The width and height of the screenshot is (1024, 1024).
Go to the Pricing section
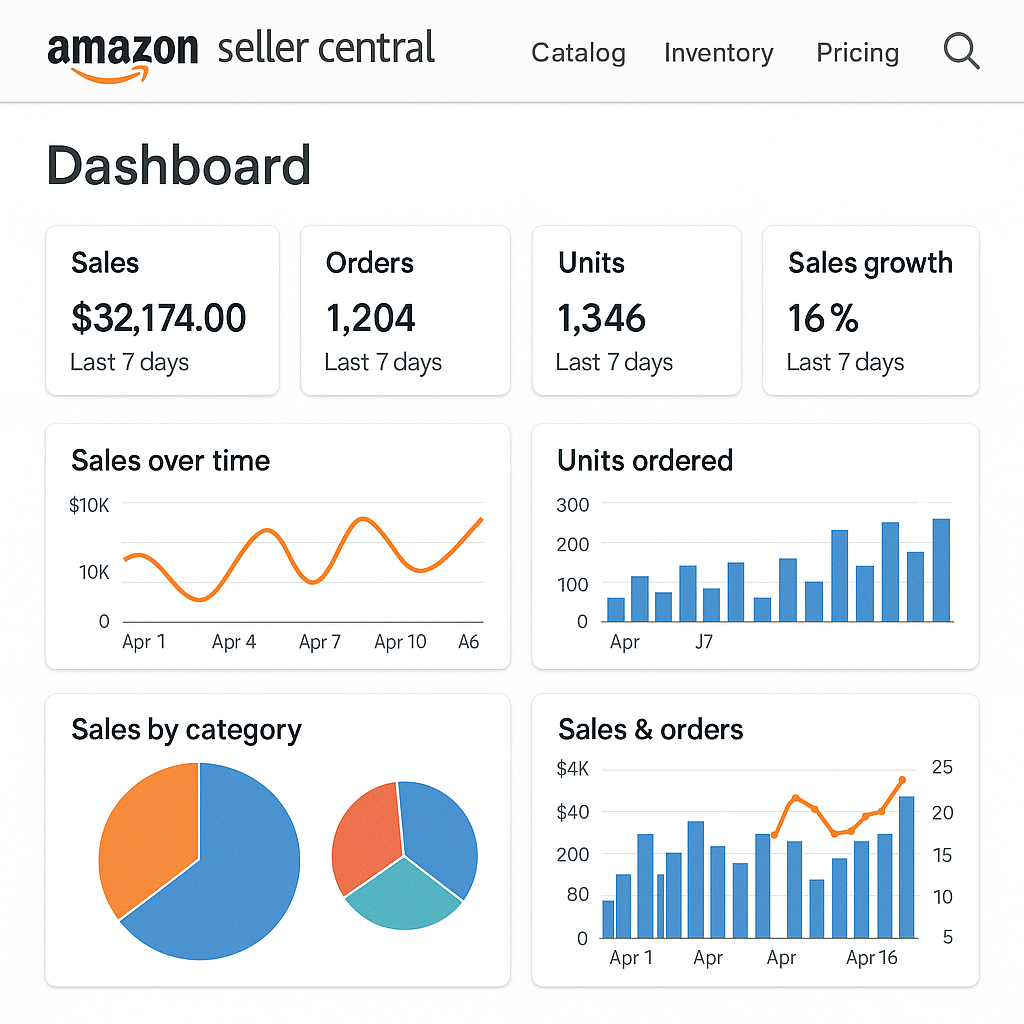(x=857, y=52)
